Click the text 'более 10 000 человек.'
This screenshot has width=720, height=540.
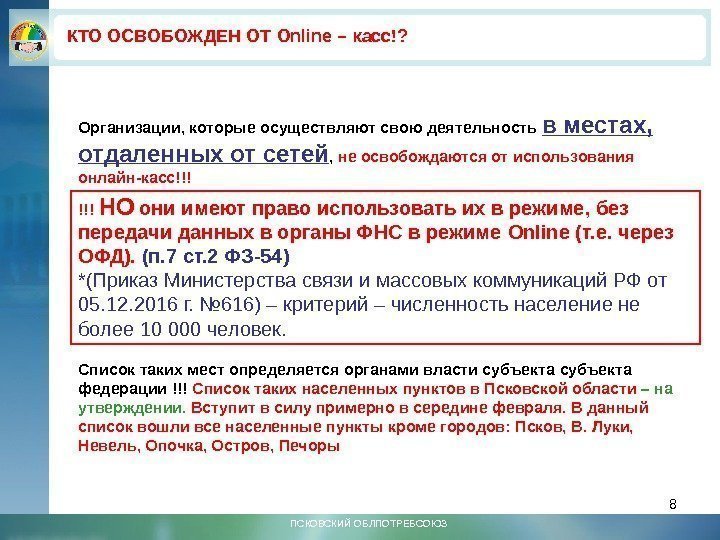[x=182, y=329]
